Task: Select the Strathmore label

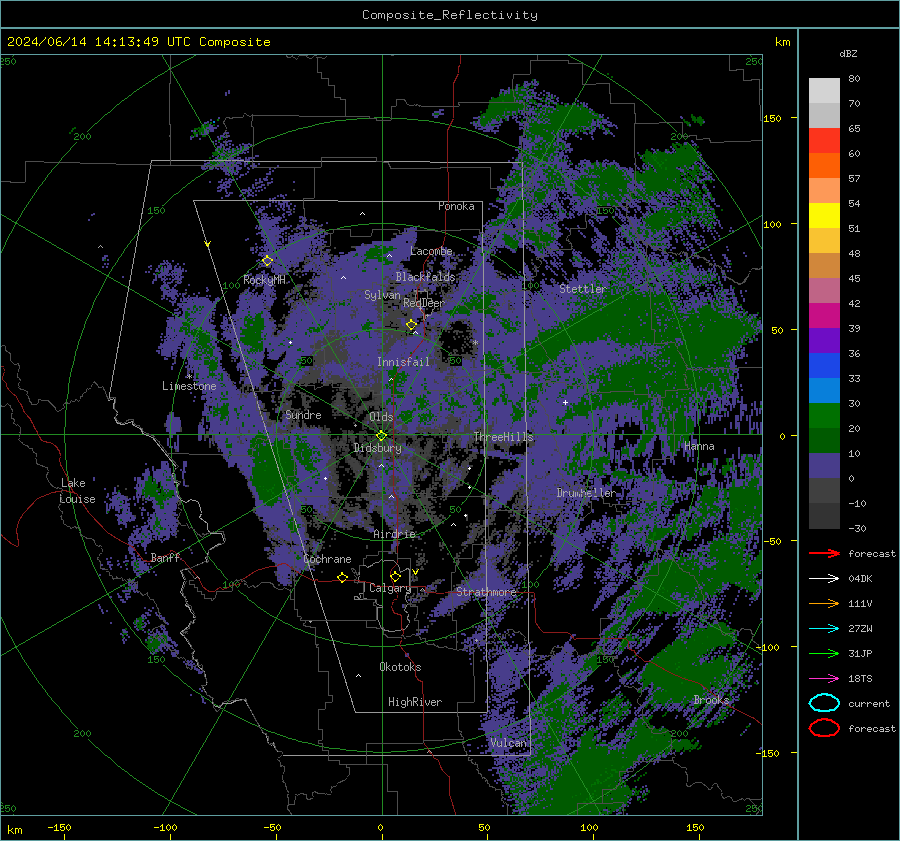Action: pyautogui.click(x=486, y=592)
